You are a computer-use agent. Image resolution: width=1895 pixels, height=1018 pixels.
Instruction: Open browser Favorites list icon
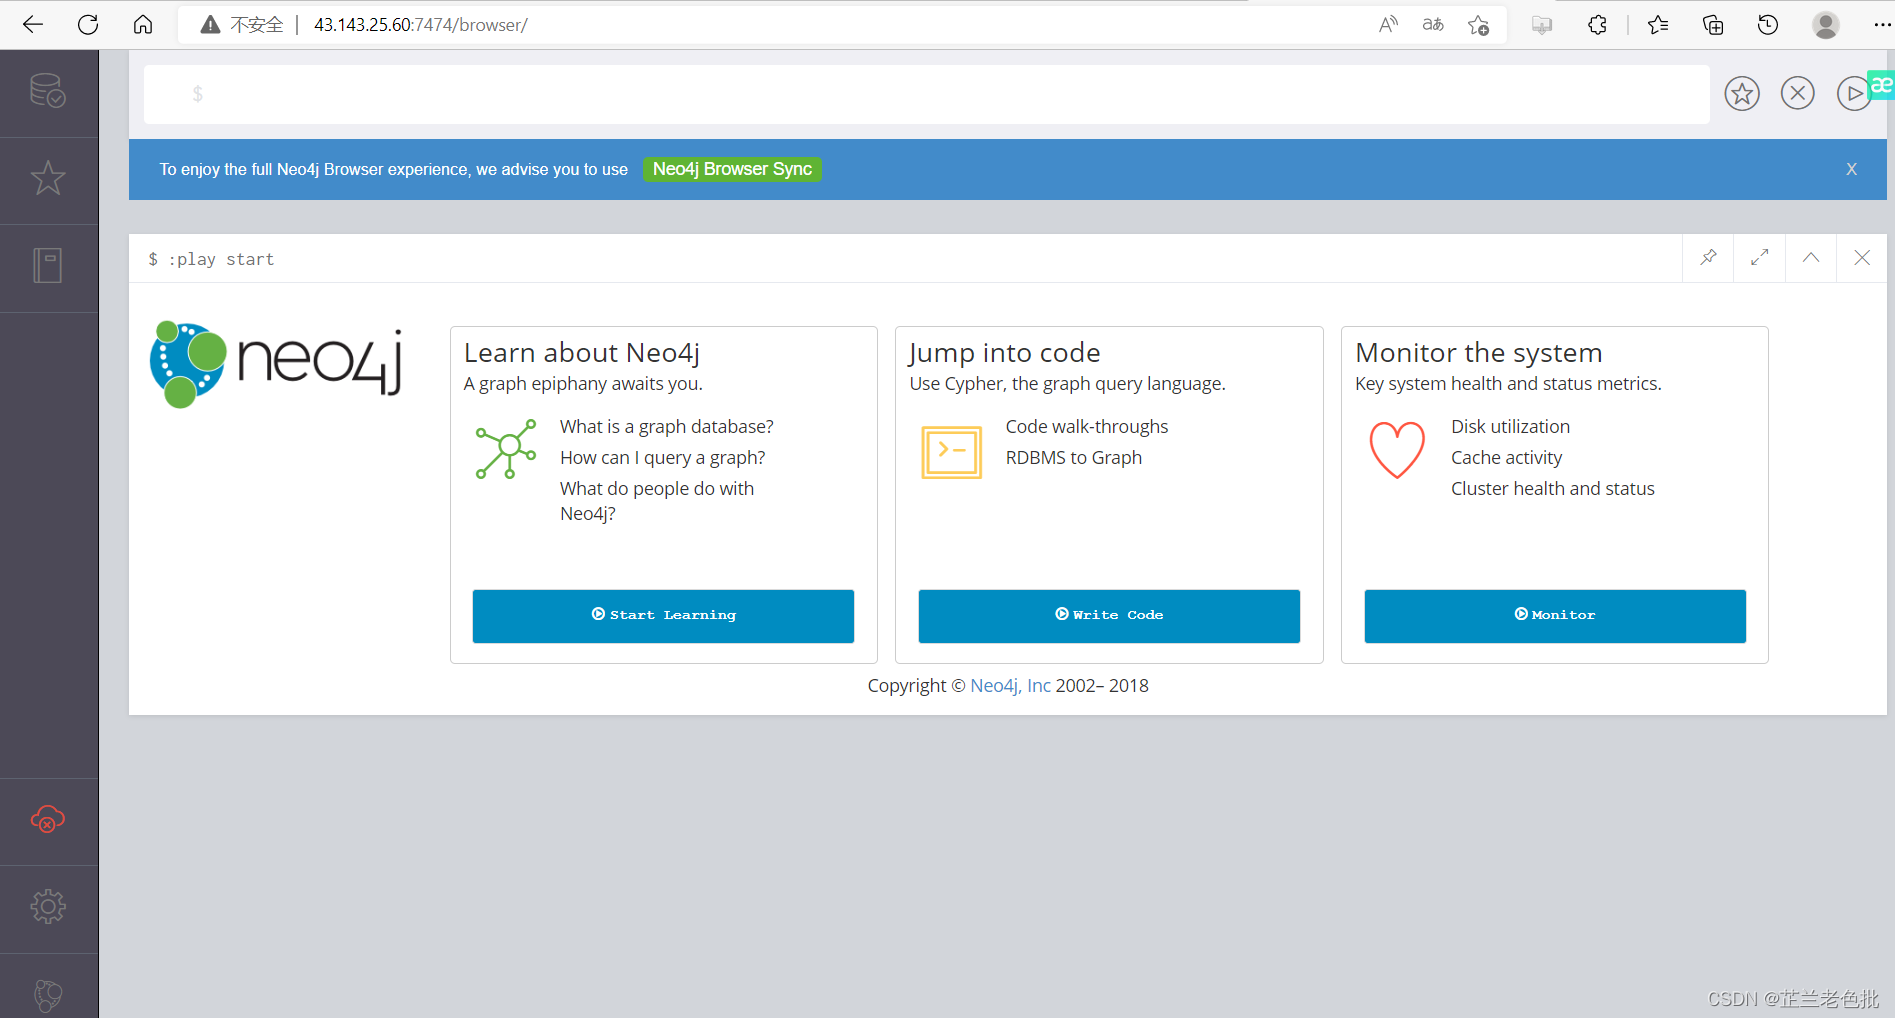coord(1658,25)
